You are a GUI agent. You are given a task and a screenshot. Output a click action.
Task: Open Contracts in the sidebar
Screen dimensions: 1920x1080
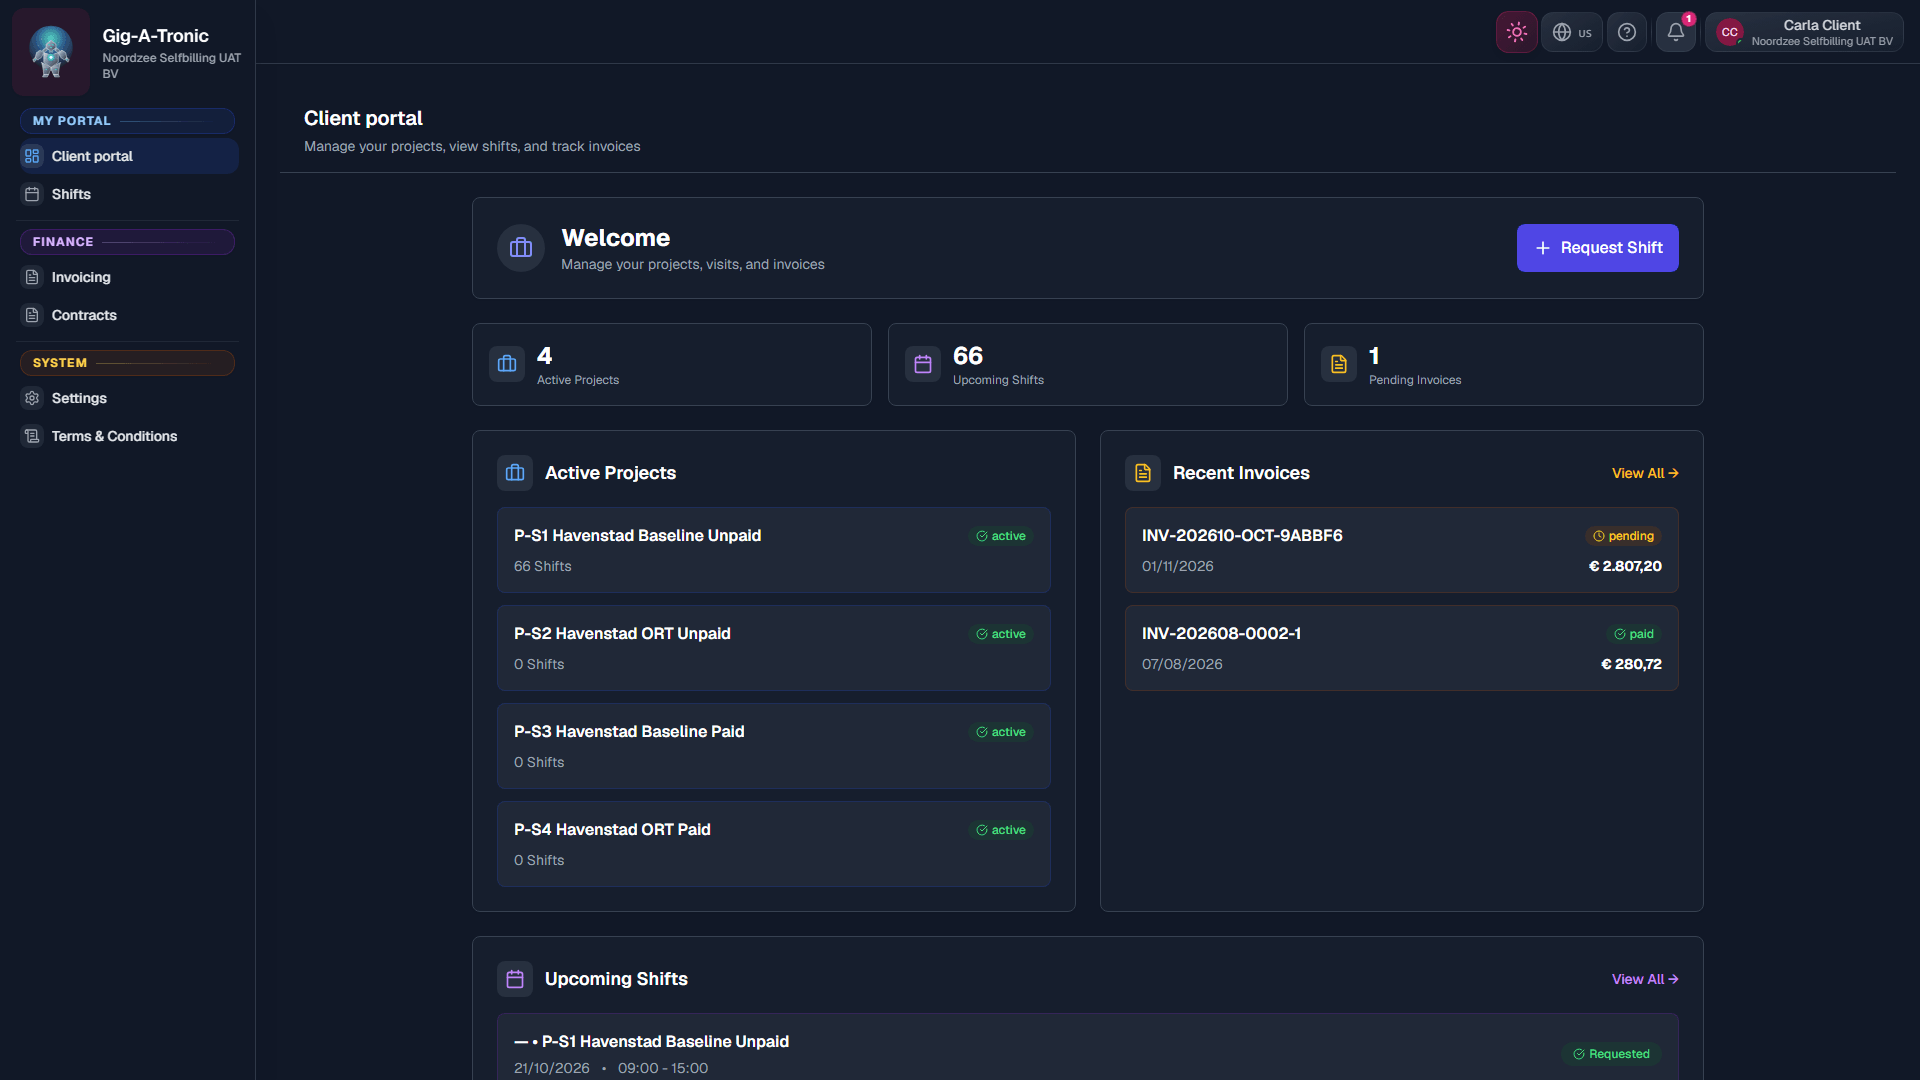pyautogui.click(x=128, y=315)
